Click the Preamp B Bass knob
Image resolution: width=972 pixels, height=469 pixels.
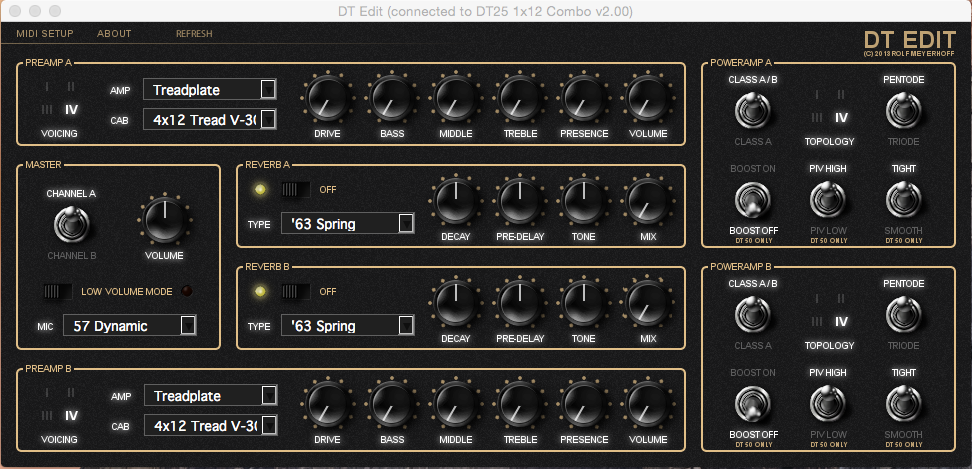pos(392,405)
